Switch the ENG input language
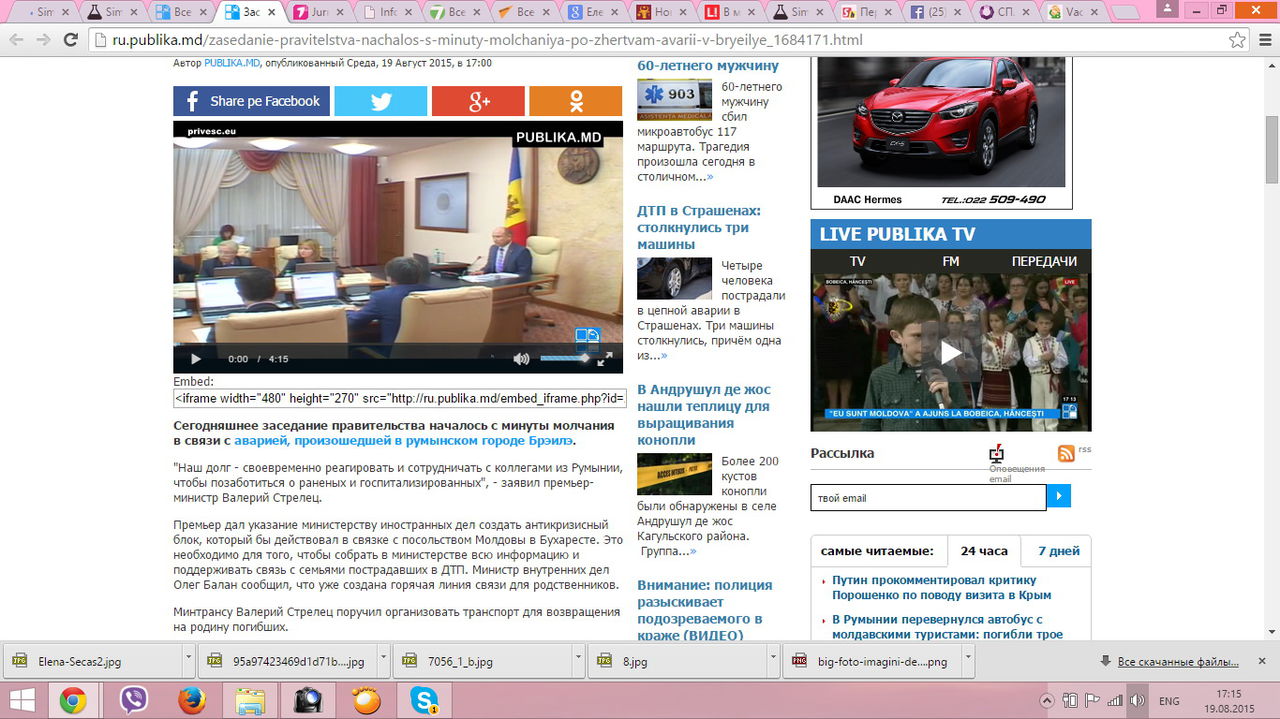Image resolution: width=1280 pixels, height=719 pixels. point(1169,701)
